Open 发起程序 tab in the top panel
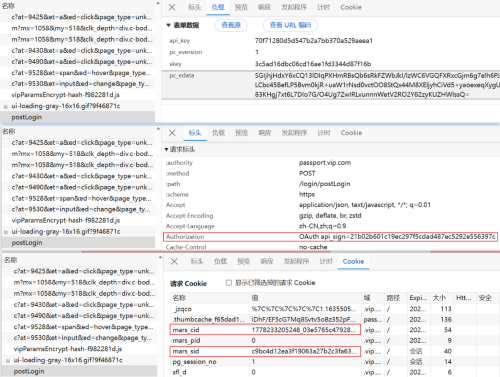This screenshot has height=377, width=500. point(294,7)
